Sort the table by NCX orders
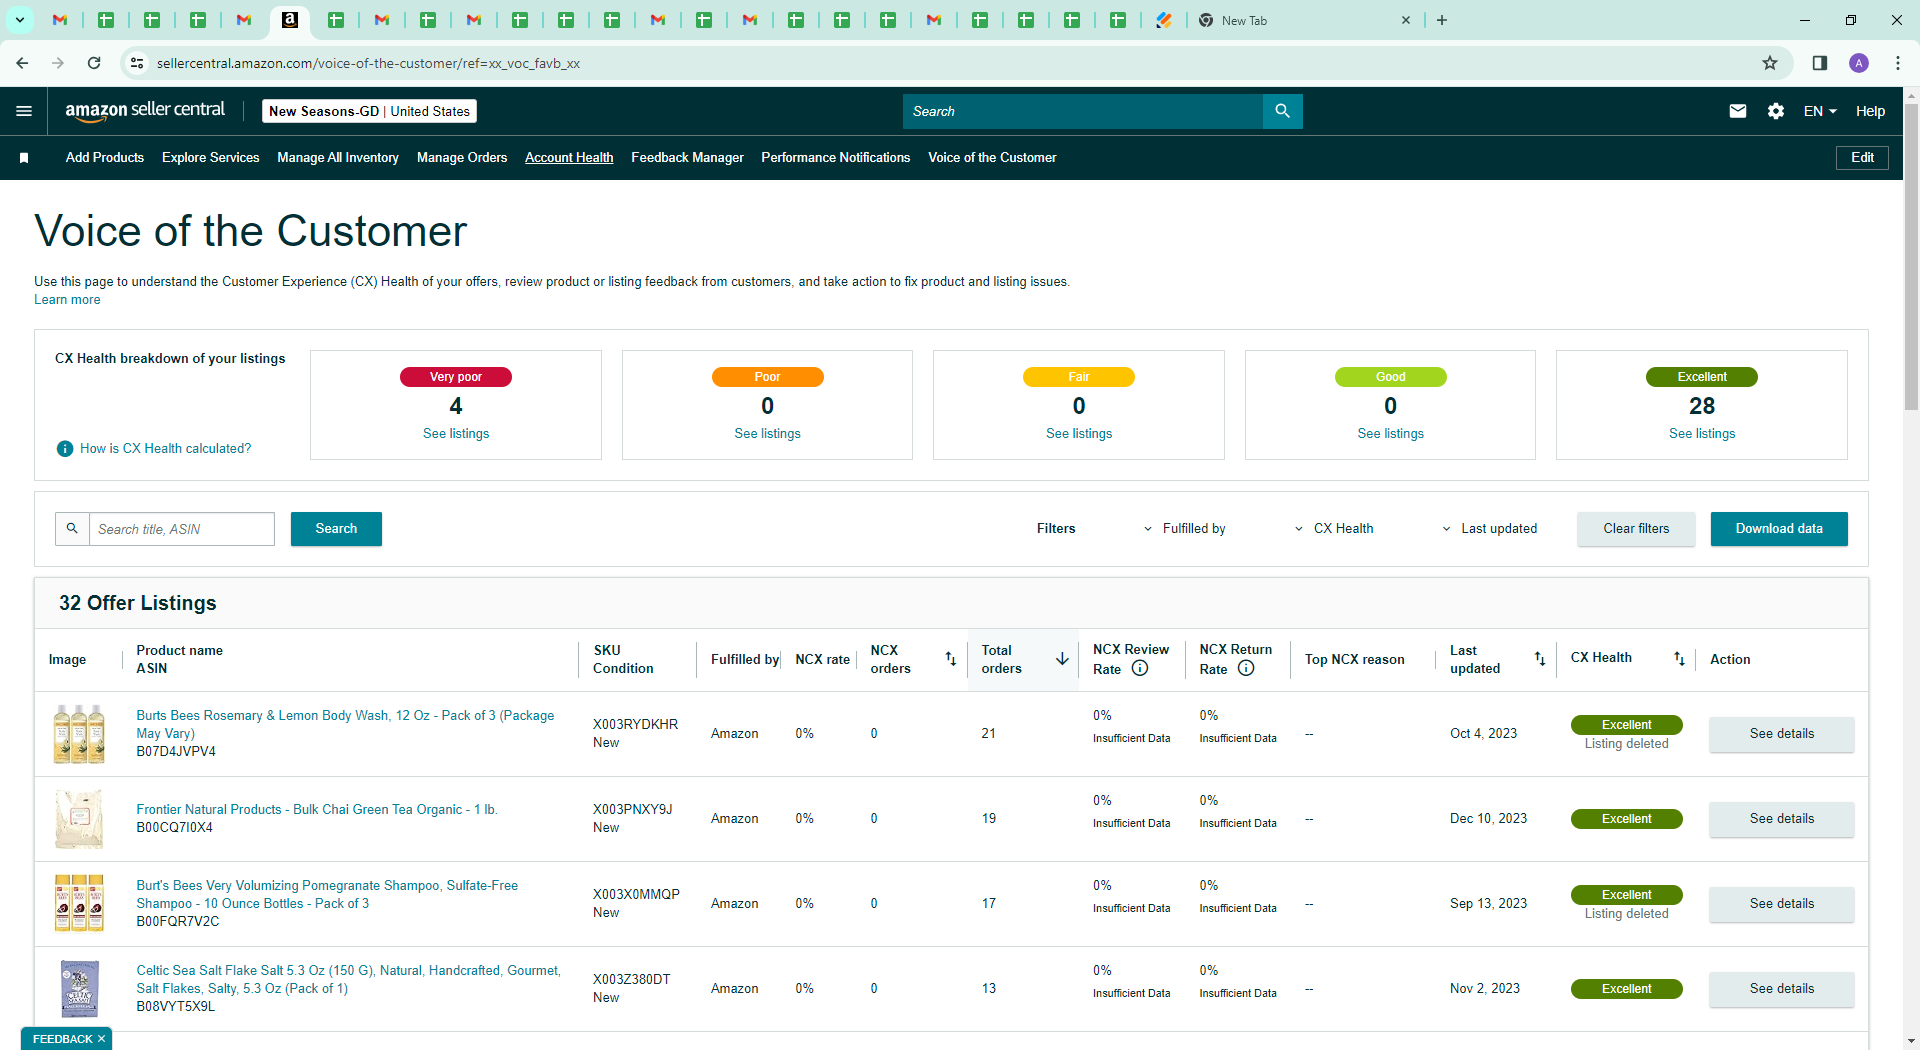 951,659
